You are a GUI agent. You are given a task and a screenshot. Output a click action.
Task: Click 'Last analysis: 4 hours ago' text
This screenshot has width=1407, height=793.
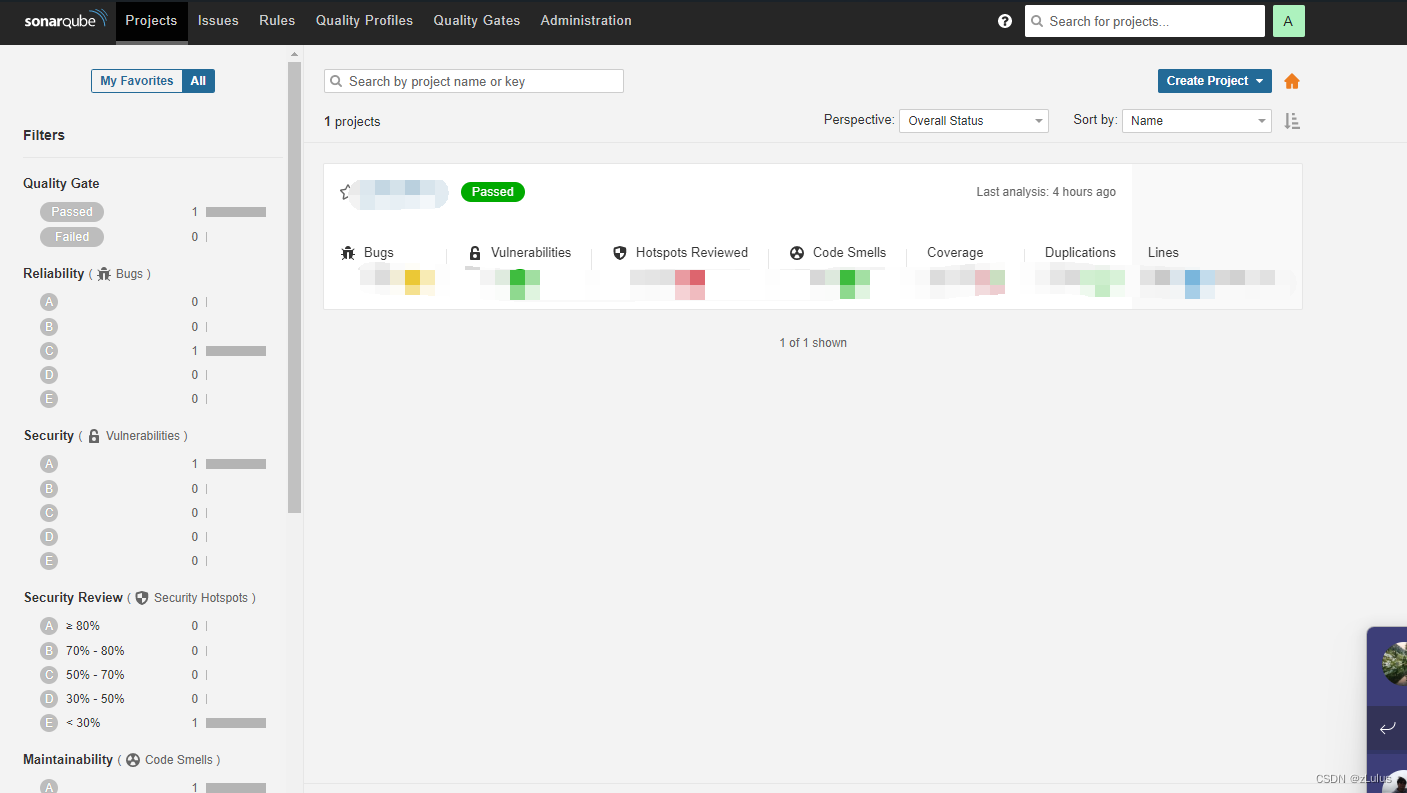click(1046, 192)
